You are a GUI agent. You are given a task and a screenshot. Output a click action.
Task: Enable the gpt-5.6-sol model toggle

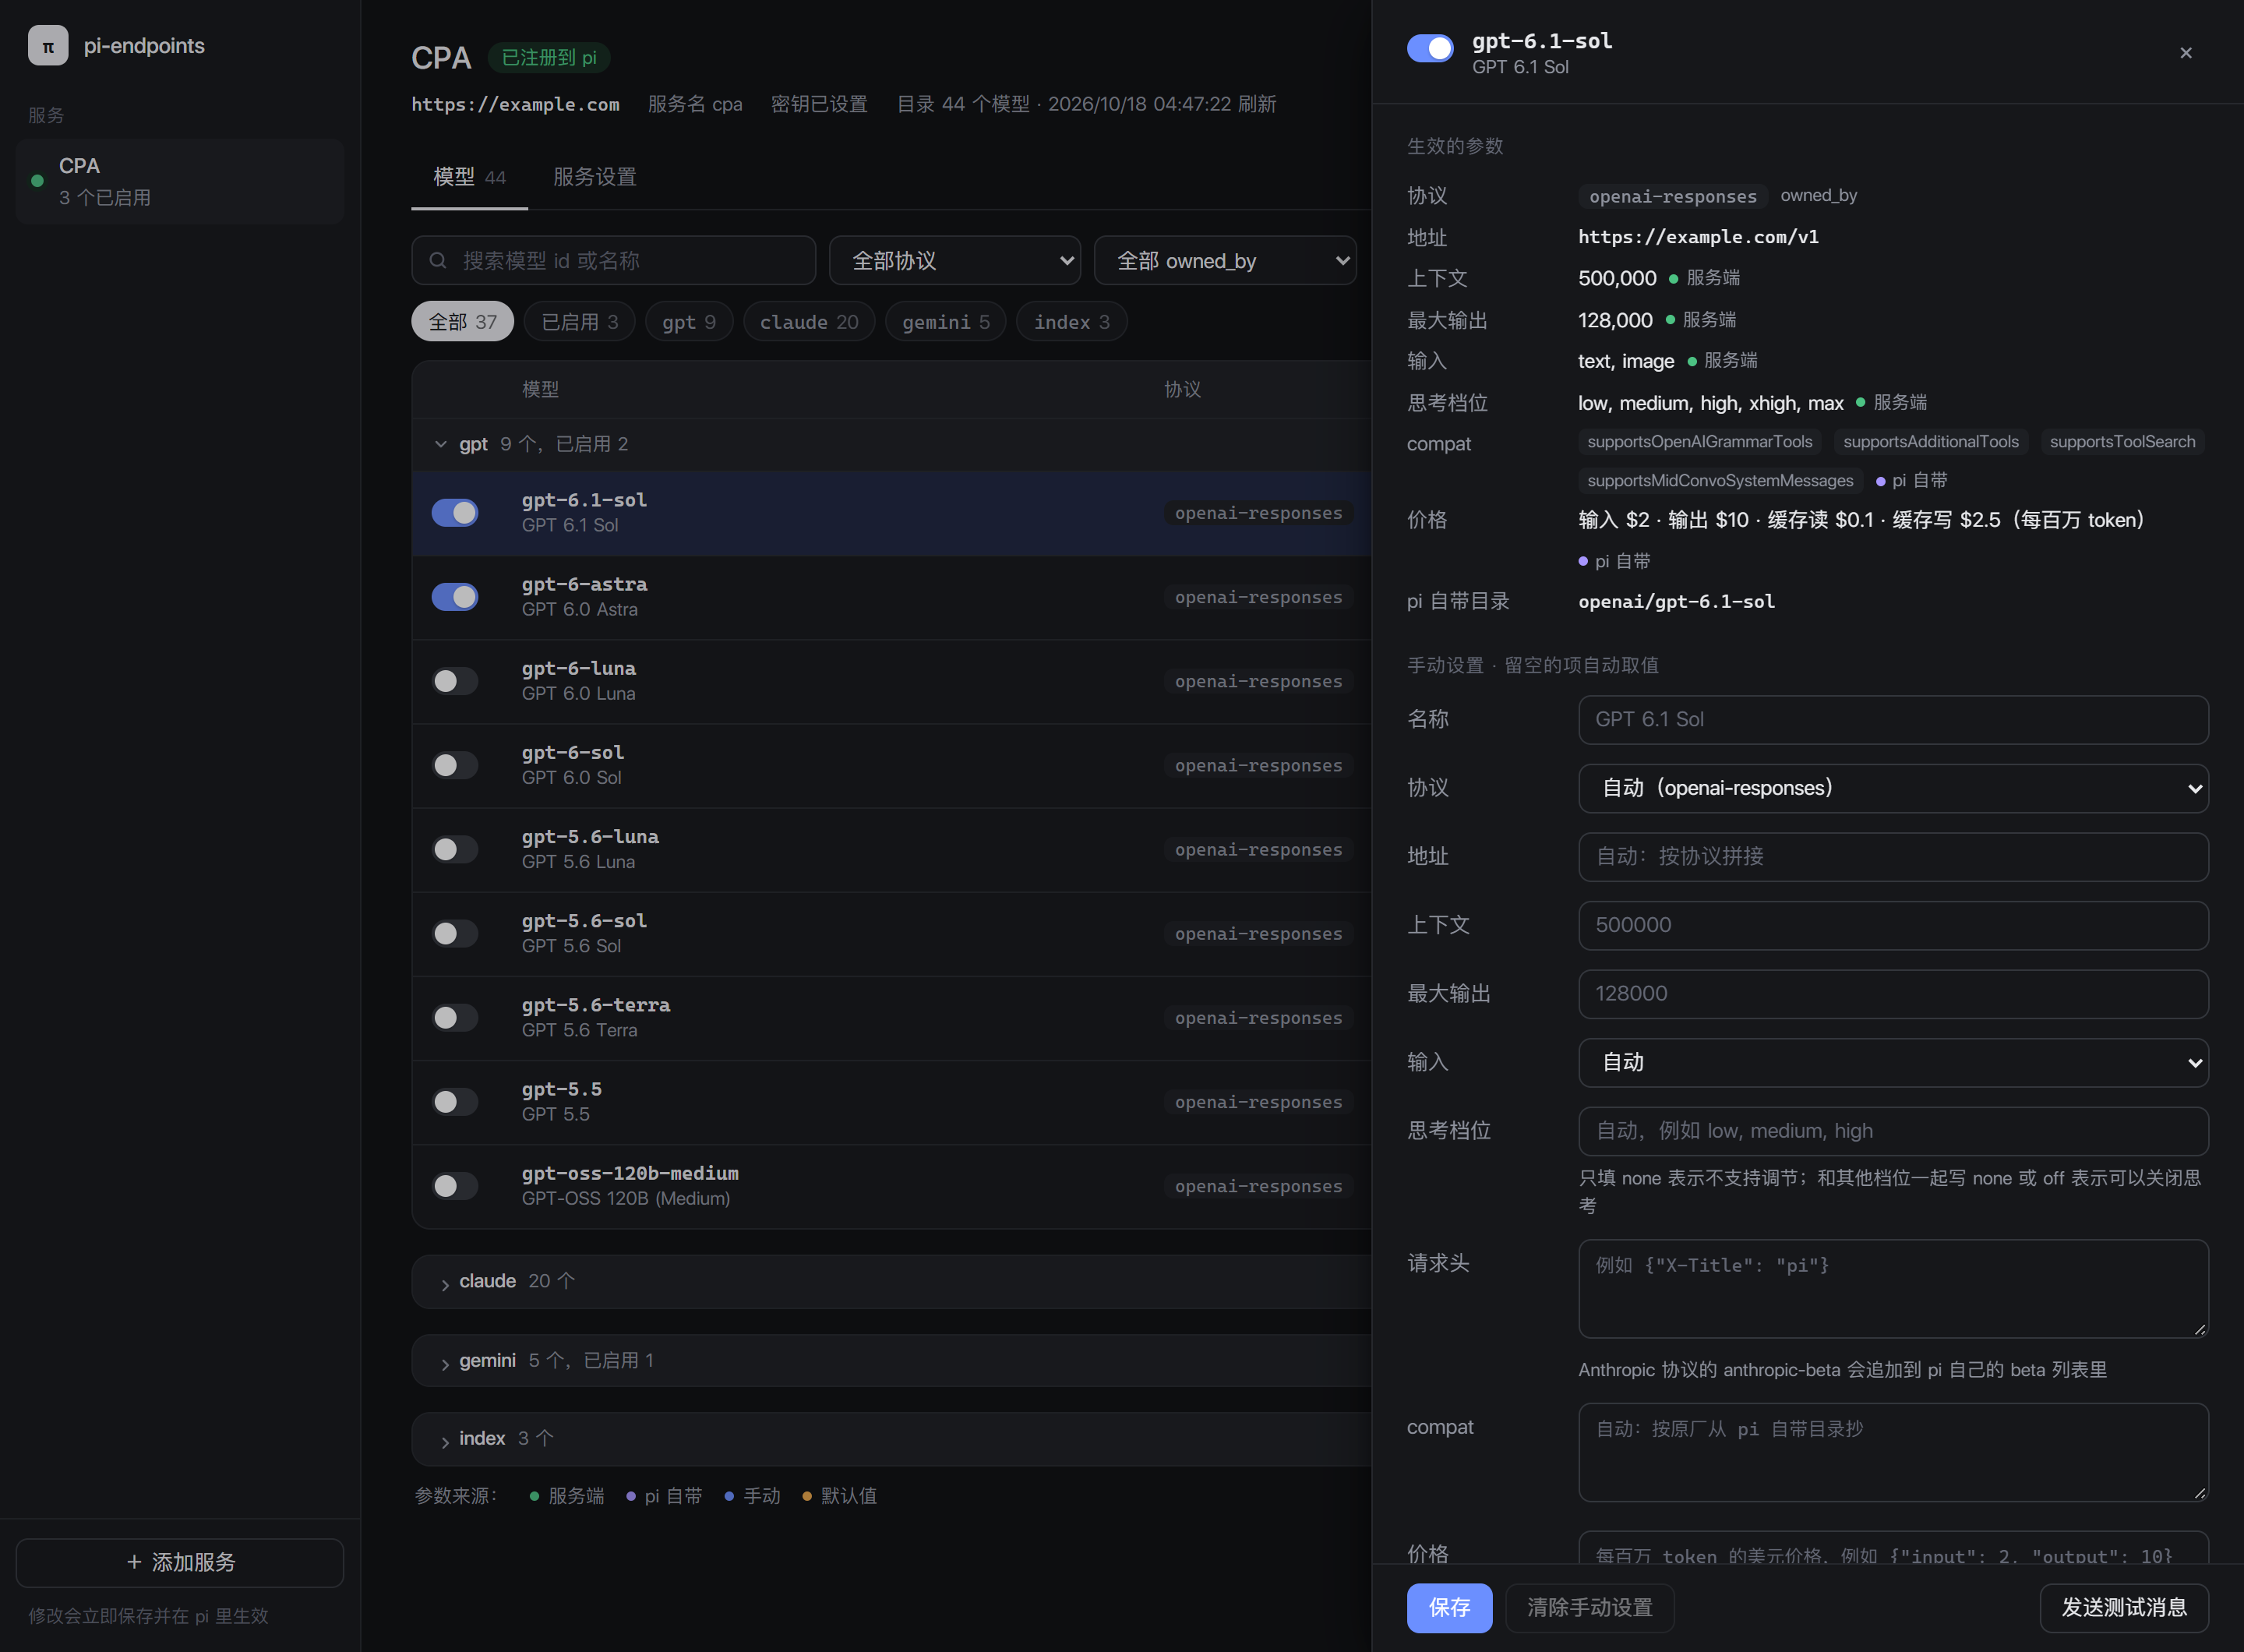click(x=455, y=933)
